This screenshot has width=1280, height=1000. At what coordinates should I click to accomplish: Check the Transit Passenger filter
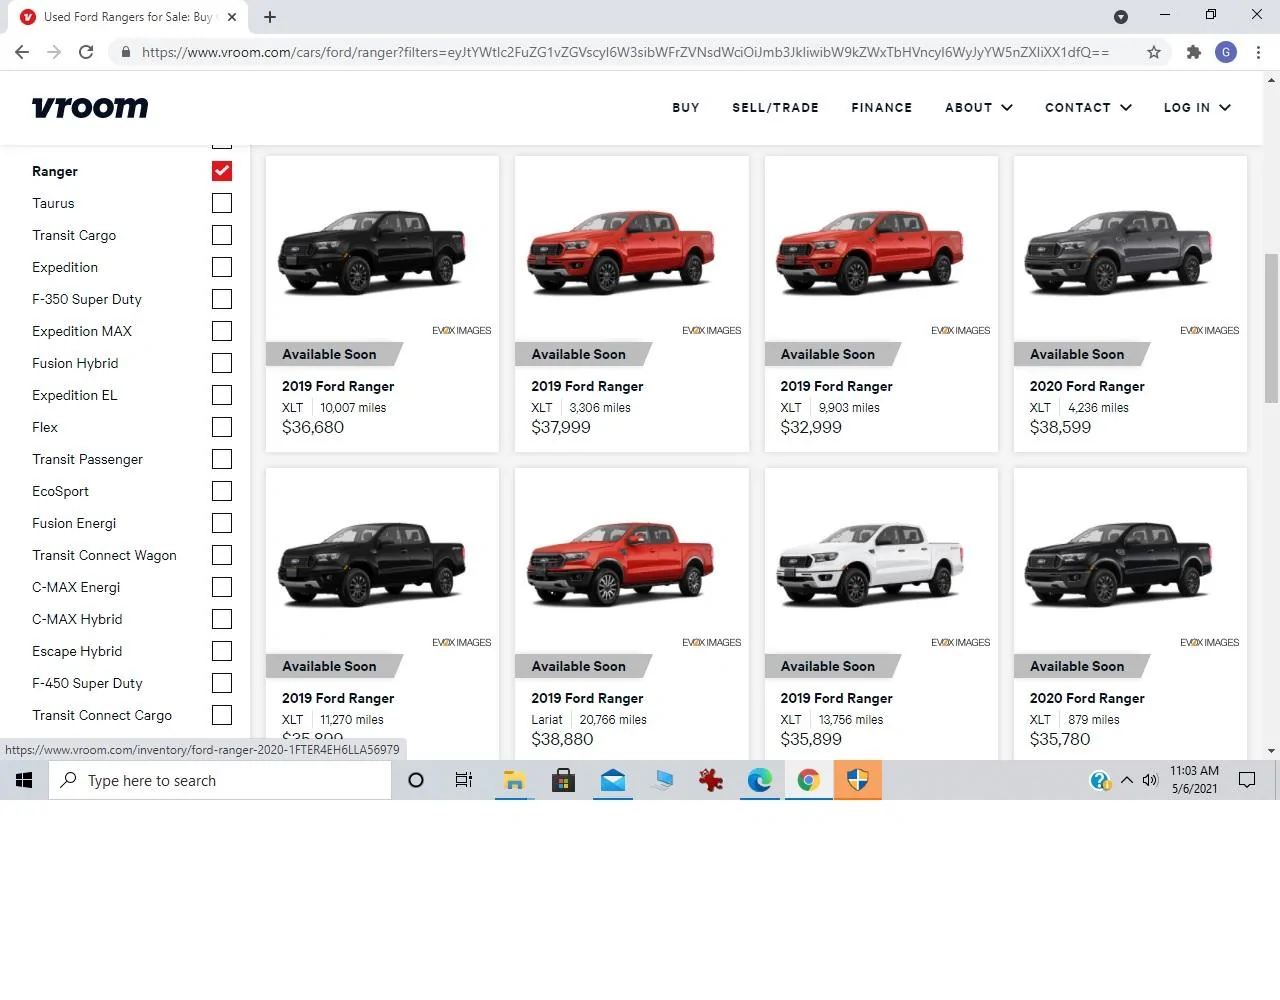(222, 459)
